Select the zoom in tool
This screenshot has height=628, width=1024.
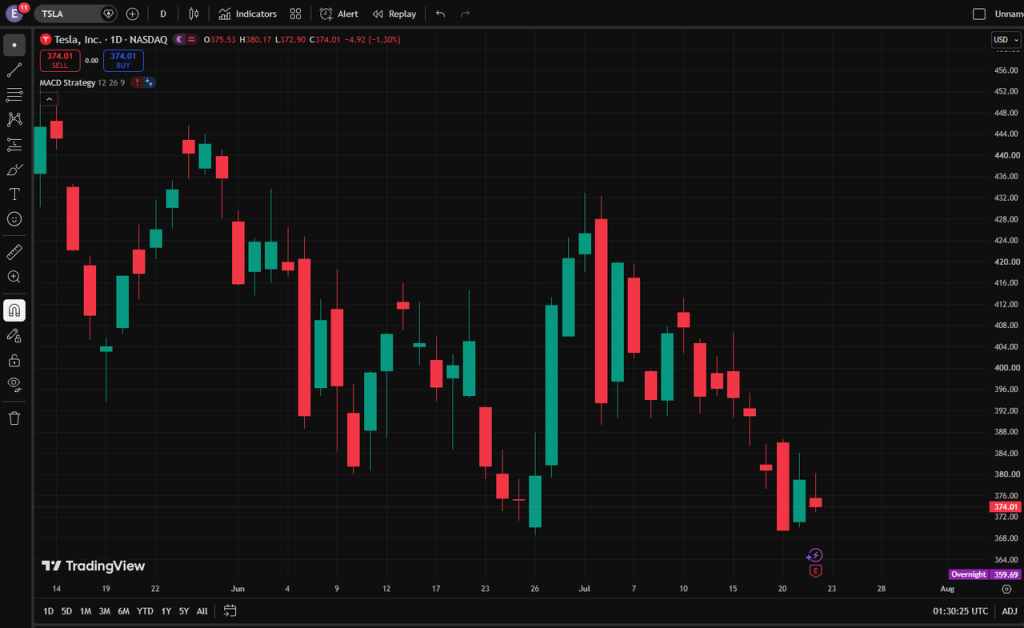(14, 277)
